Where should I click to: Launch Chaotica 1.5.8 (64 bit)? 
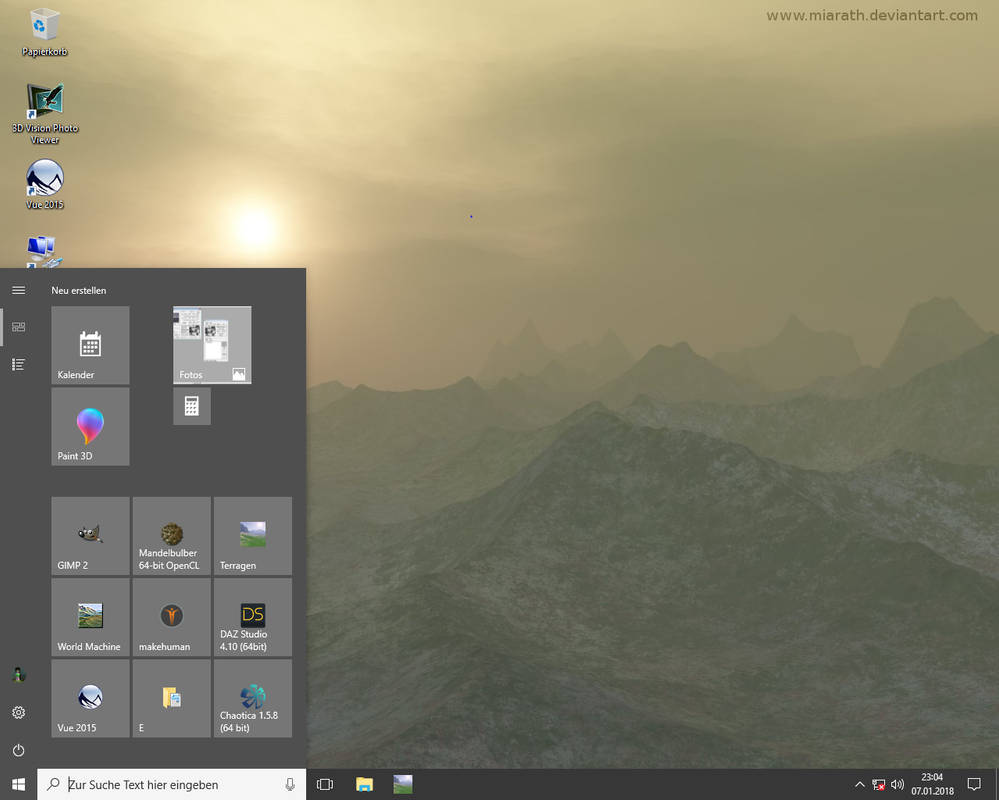click(x=252, y=697)
